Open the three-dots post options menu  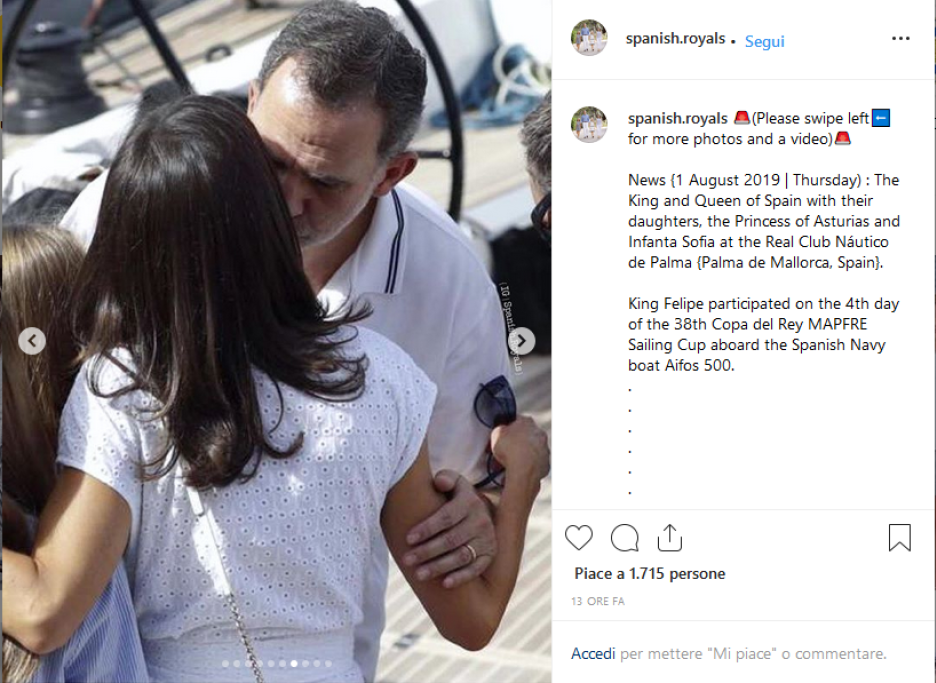pyautogui.click(x=900, y=38)
